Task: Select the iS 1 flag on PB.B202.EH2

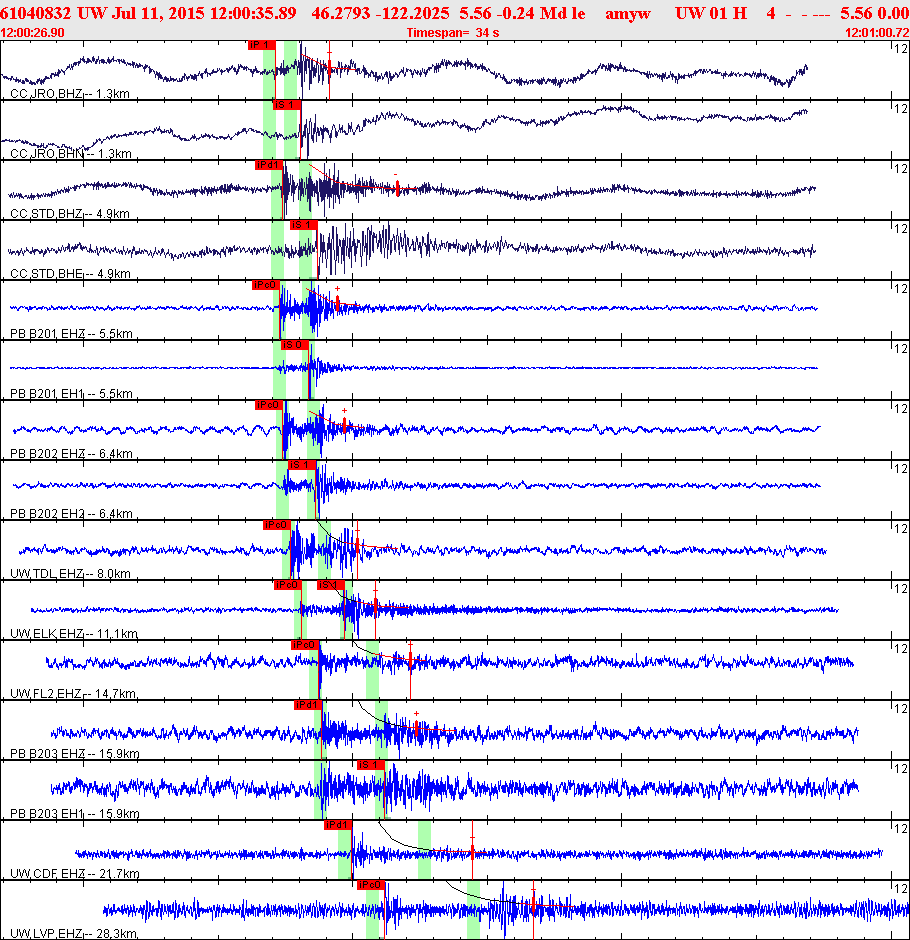Action: pyautogui.click(x=302, y=465)
